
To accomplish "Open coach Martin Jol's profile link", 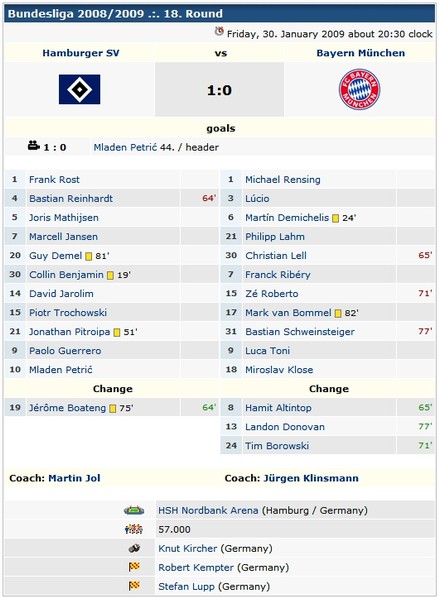I will pos(74,478).
